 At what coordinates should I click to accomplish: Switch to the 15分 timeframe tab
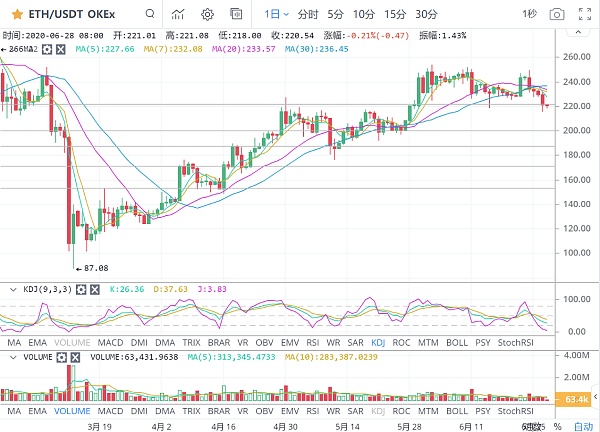[x=395, y=14]
